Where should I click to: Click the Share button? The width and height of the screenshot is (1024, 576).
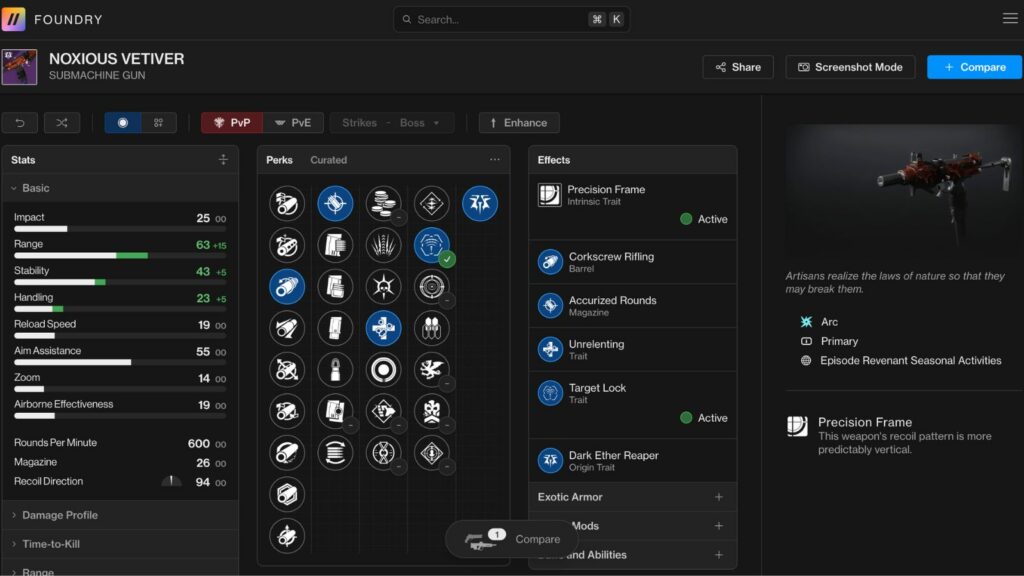click(x=738, y=67)
